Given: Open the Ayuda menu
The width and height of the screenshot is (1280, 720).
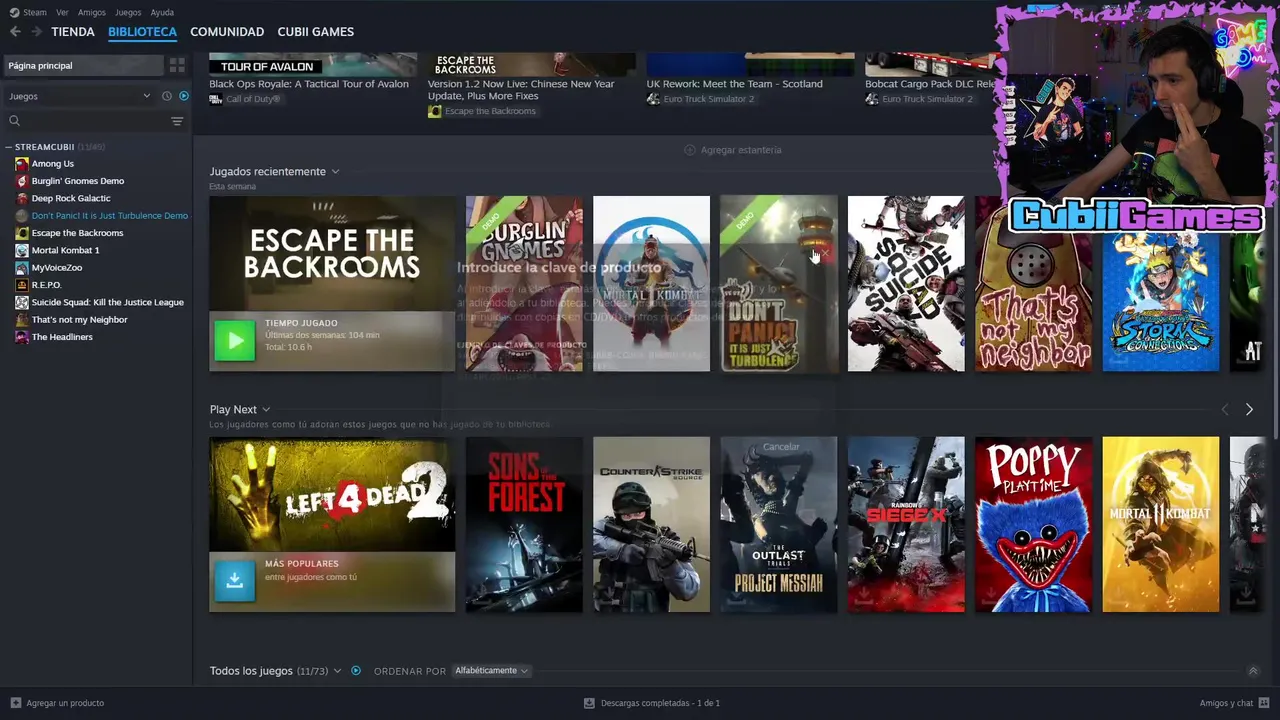Looking at the screenshot, I should click(x=162, y=13).
